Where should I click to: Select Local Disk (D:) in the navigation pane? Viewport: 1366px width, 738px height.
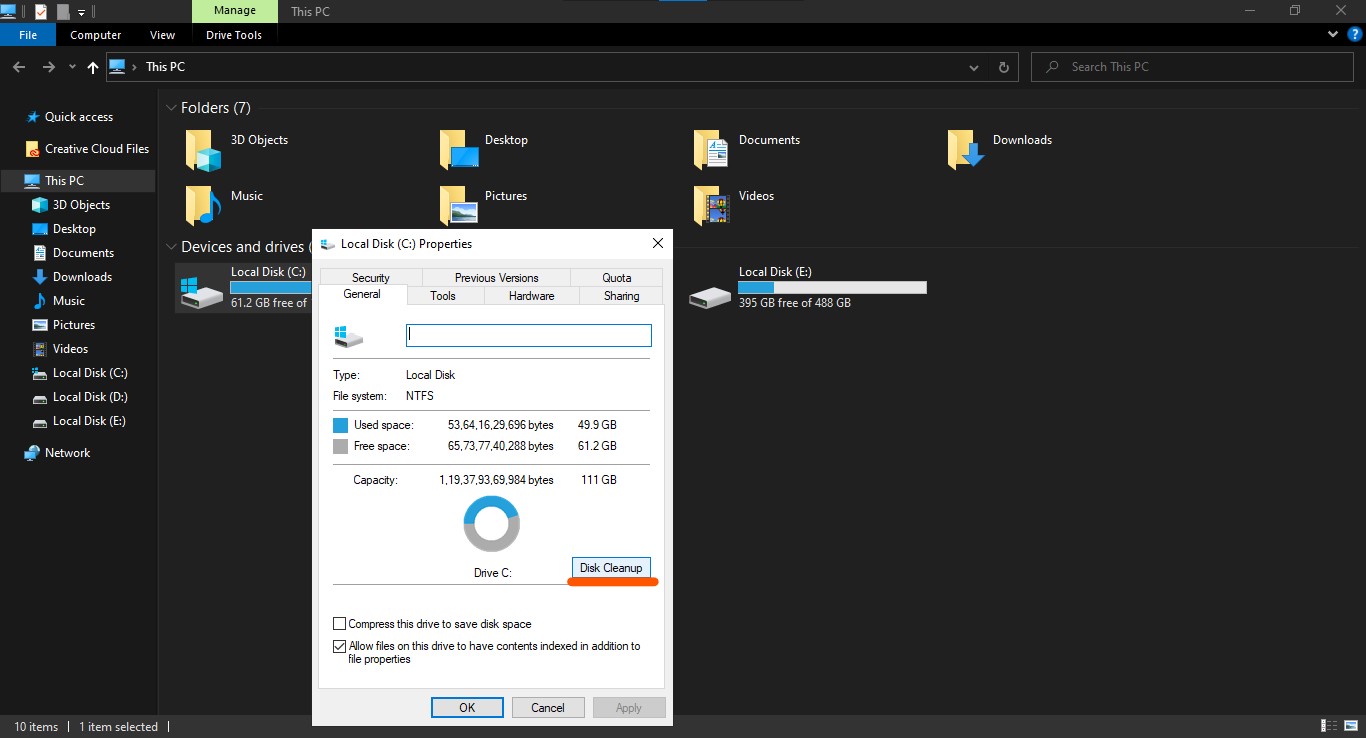point(90,397)
